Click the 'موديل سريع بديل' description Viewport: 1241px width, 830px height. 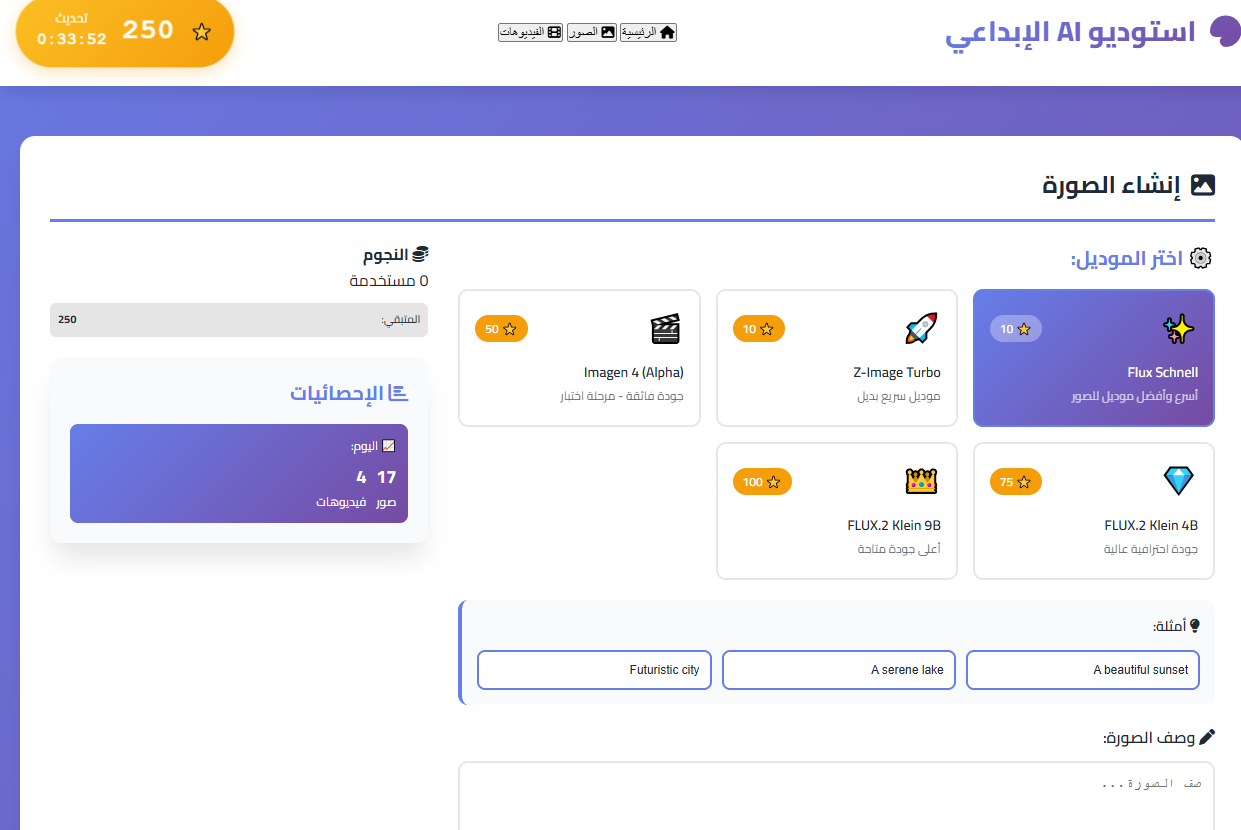(x=899, y=396)
